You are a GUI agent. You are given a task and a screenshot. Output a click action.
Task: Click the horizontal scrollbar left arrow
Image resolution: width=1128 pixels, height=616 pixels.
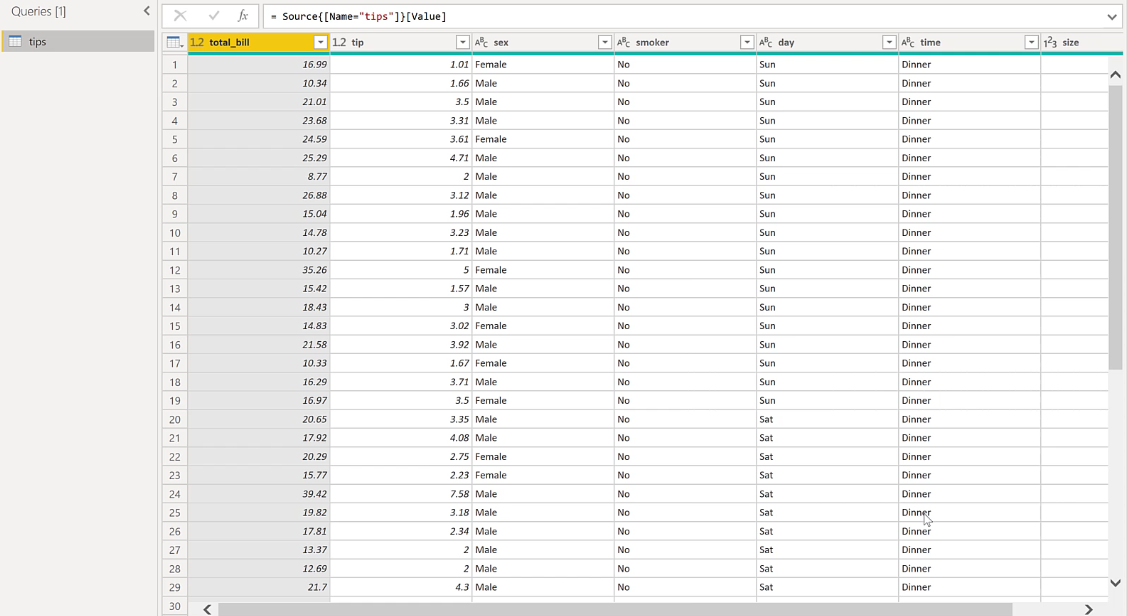(207, 610)
